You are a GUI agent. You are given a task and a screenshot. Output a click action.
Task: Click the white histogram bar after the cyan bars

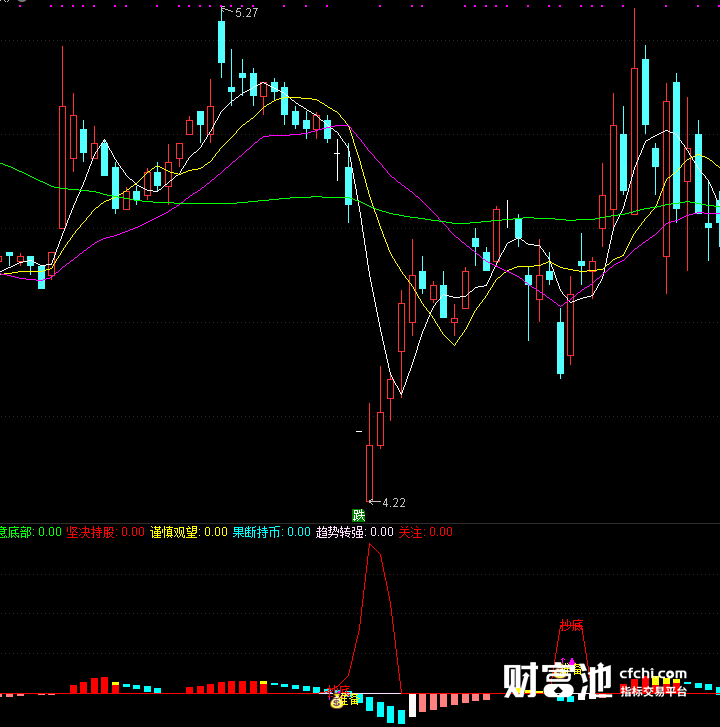(x=412, y=705)
